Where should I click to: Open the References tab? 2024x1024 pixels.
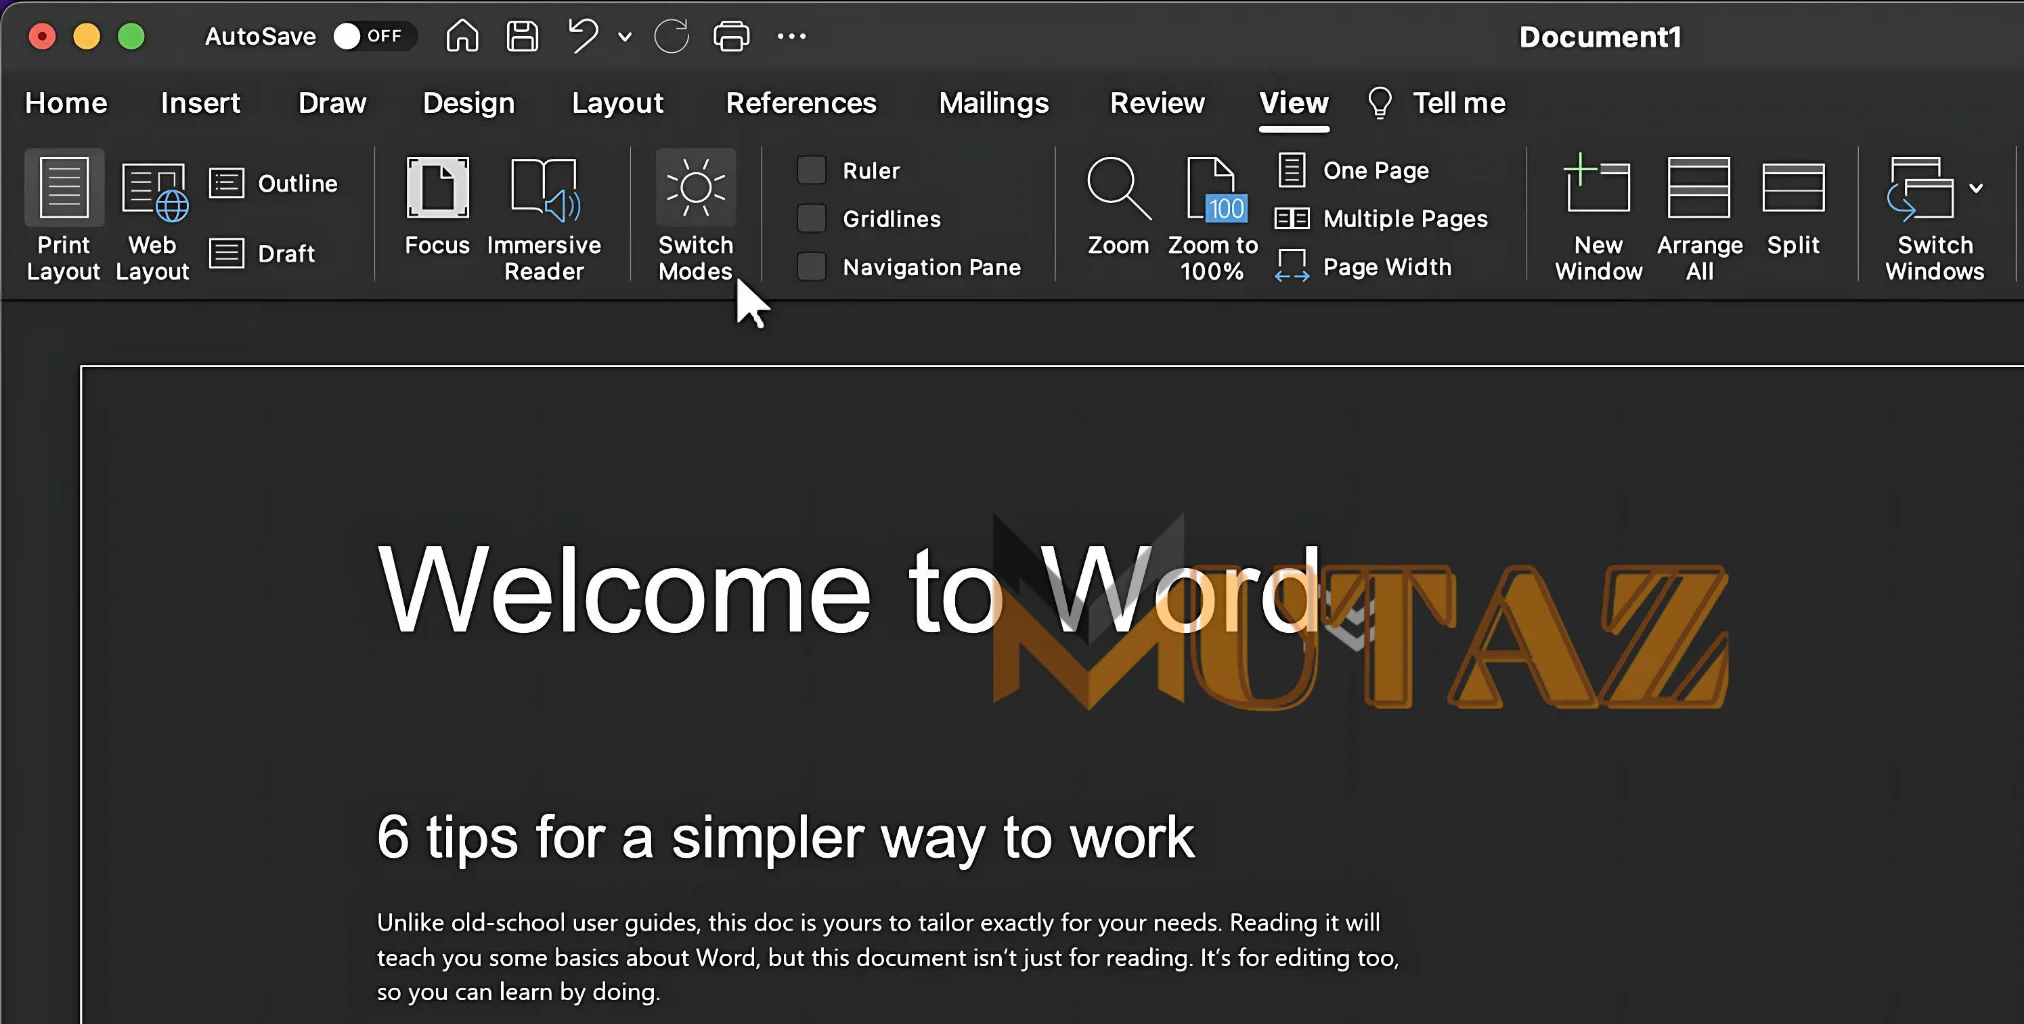pyautogui.click(x=801, y=103)
